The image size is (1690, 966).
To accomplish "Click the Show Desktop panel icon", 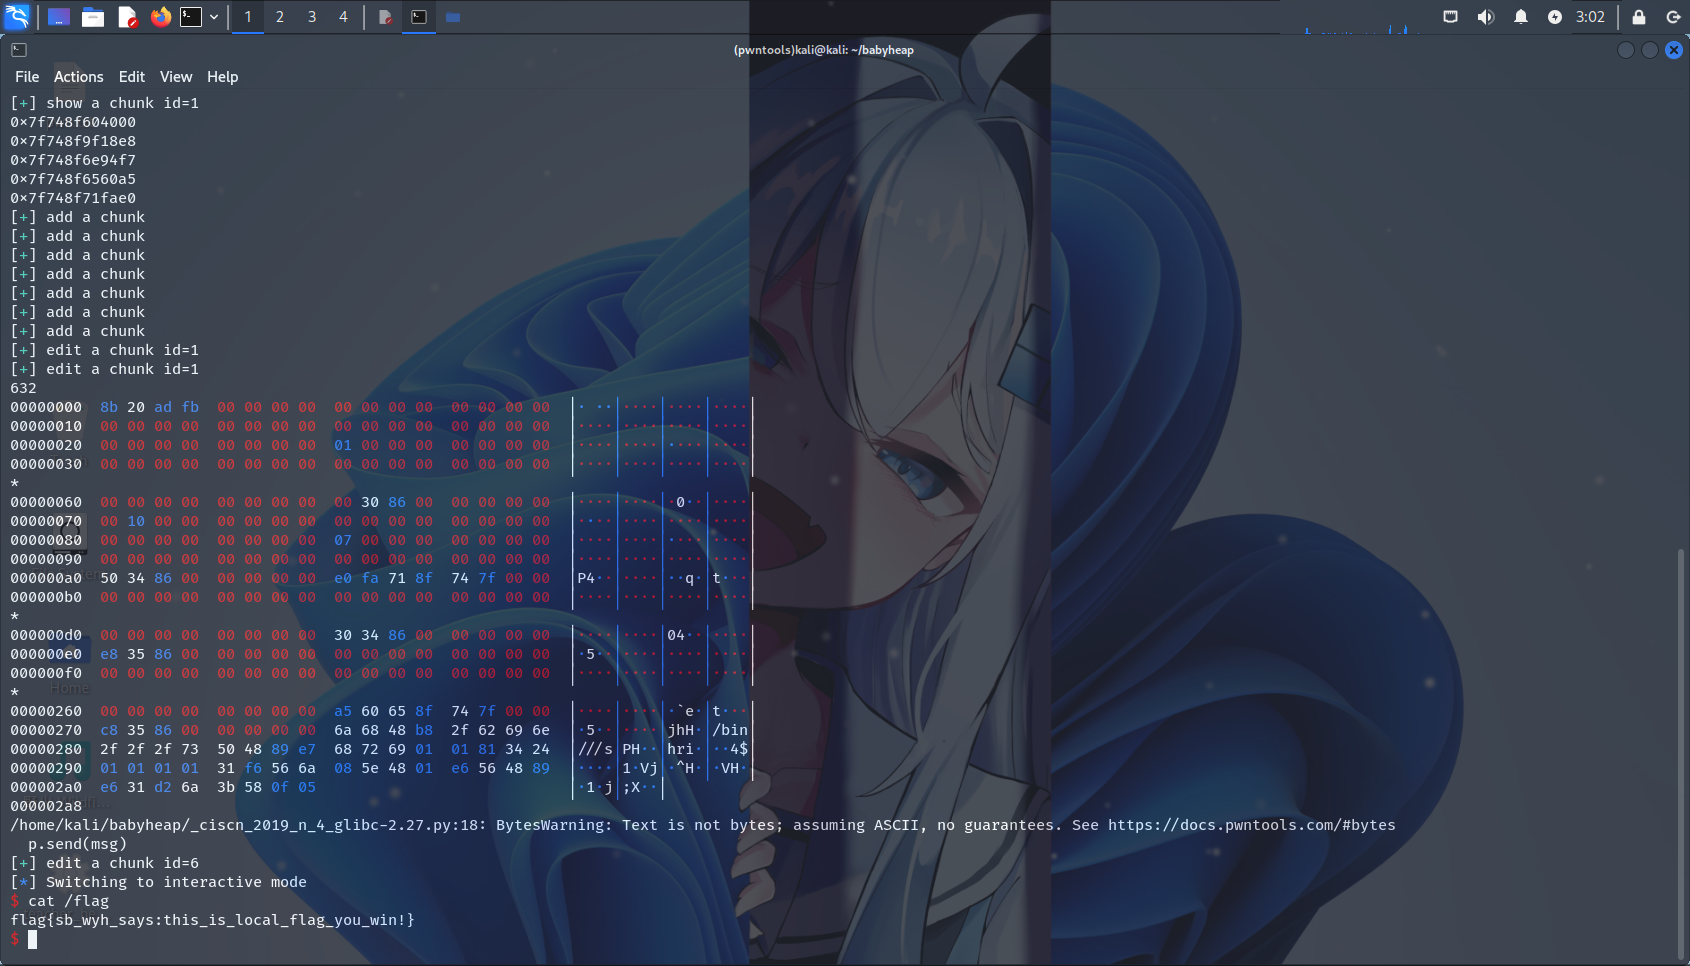I will click(59, 17).
